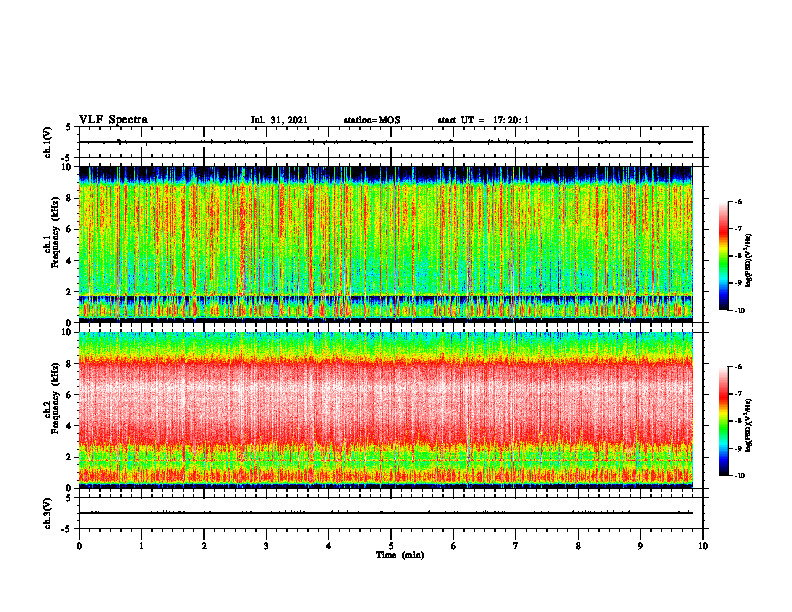This screenshot has height=612, width=792.
Task: Click the ch.2 PSD color bar
Action: [x=723, y=421]
